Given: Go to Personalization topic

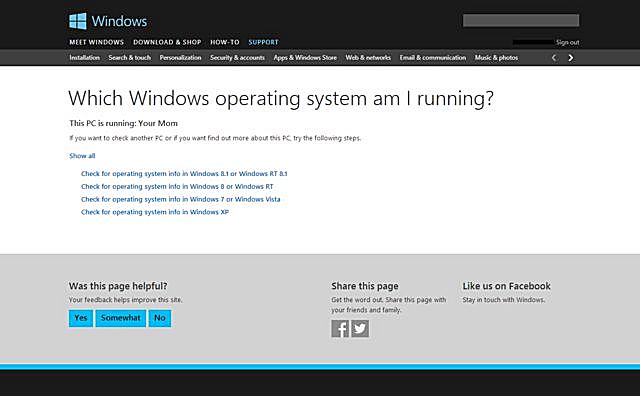Looking at the screenshot, I should click(x=180, y=58).
